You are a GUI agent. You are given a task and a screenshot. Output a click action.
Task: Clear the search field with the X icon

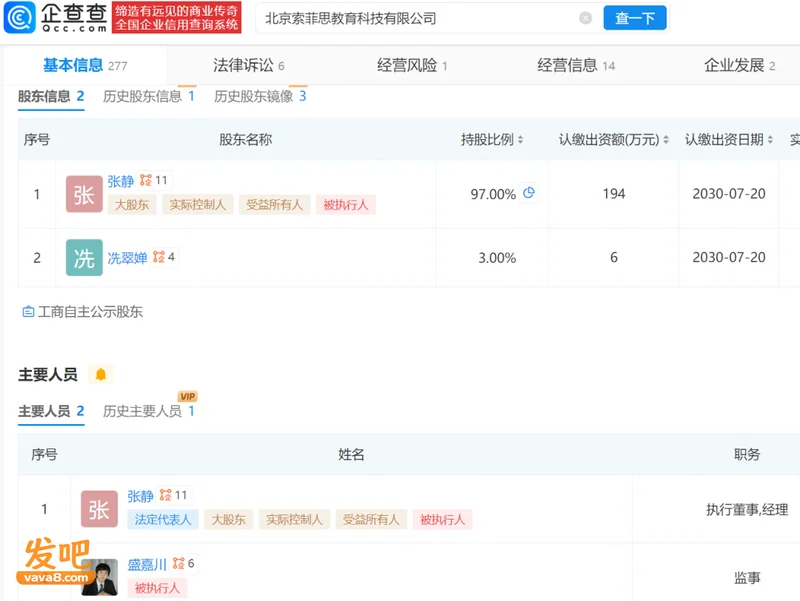click(x=586, y=18)
